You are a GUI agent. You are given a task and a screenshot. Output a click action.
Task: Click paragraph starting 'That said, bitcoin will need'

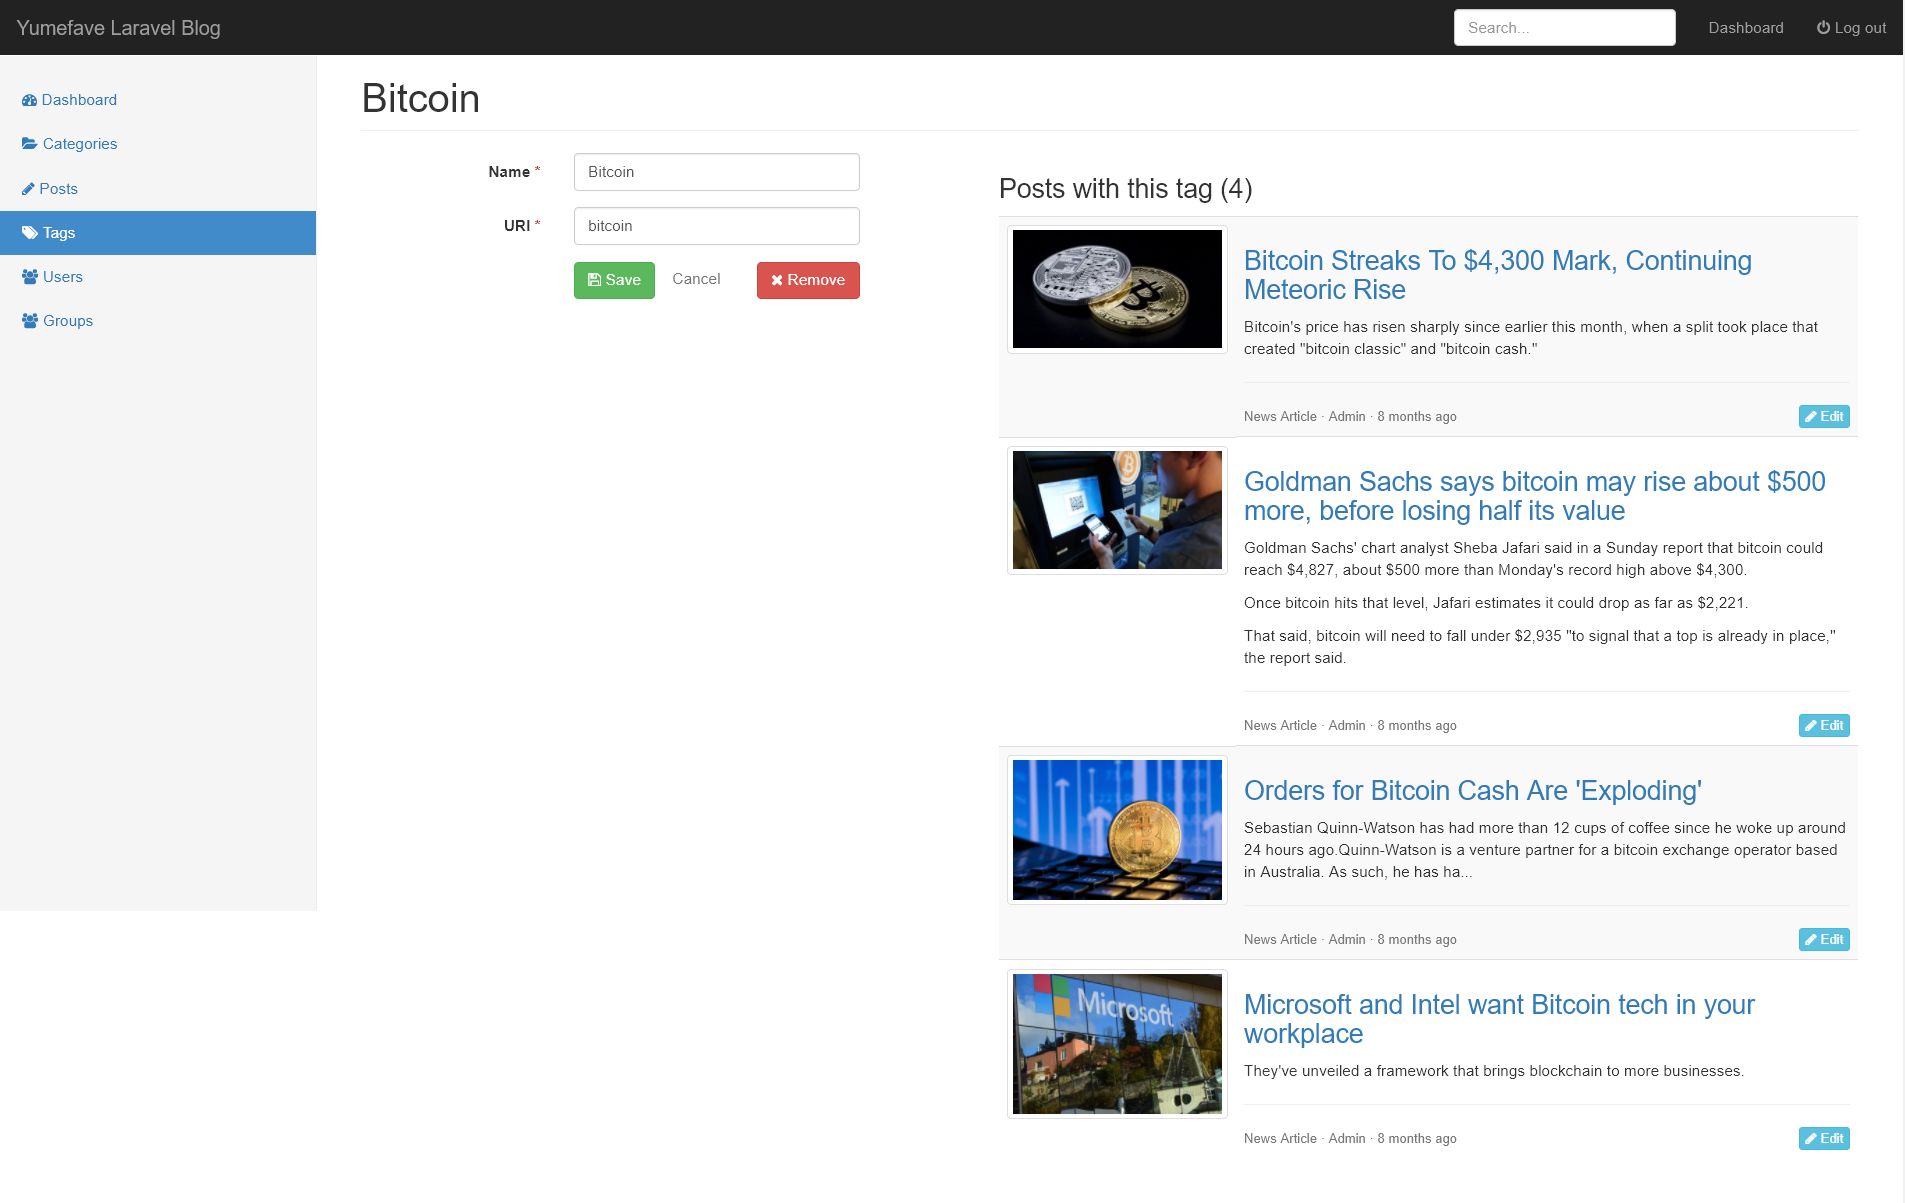point(1540,647)
